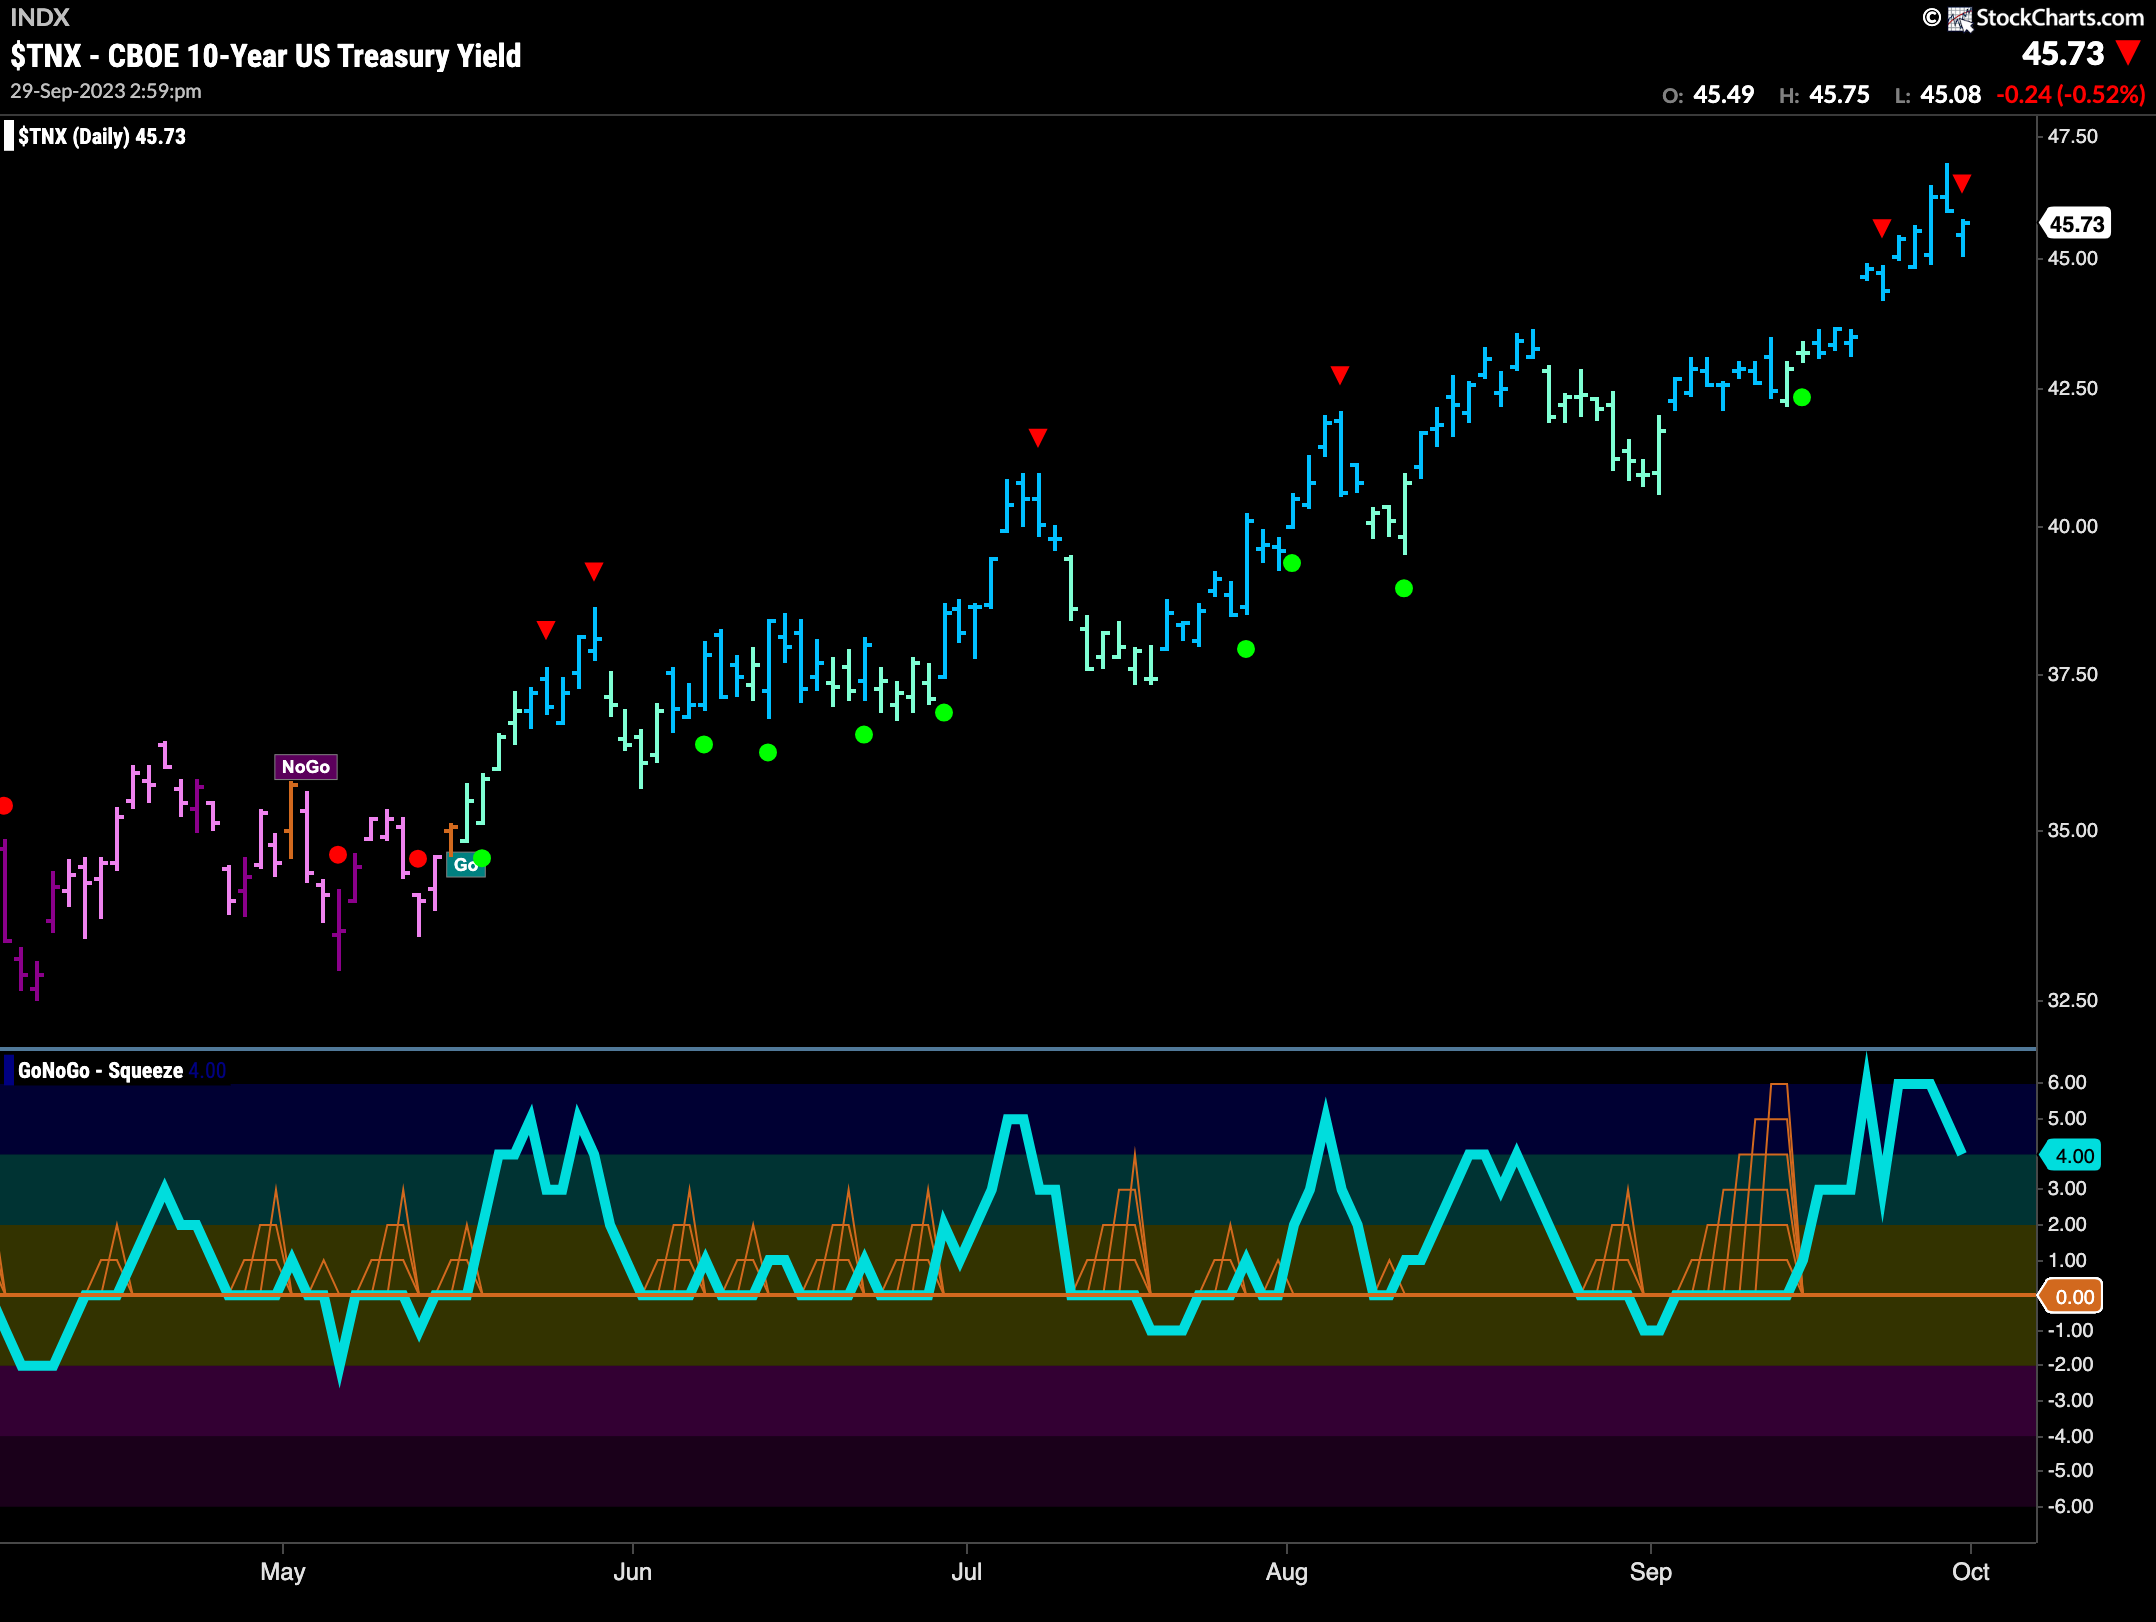Click the open value 45.49
This screenshot has width=2156, height=1622.
[1723, 95]
